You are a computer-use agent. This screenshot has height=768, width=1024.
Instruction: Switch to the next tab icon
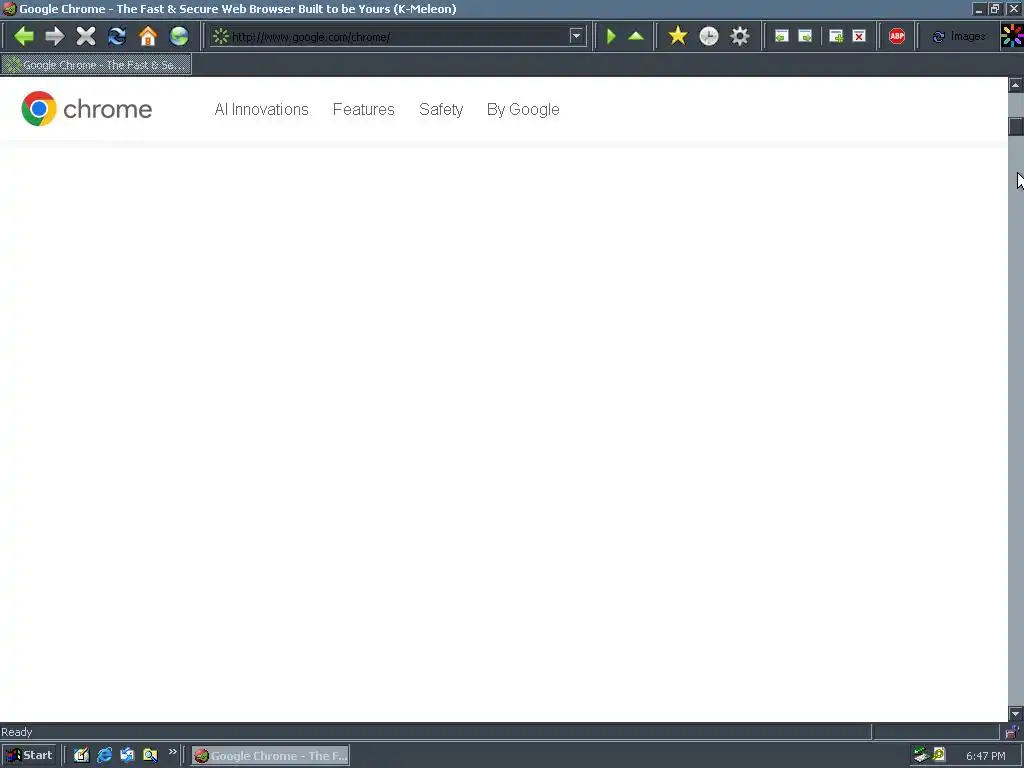[805, 36]
